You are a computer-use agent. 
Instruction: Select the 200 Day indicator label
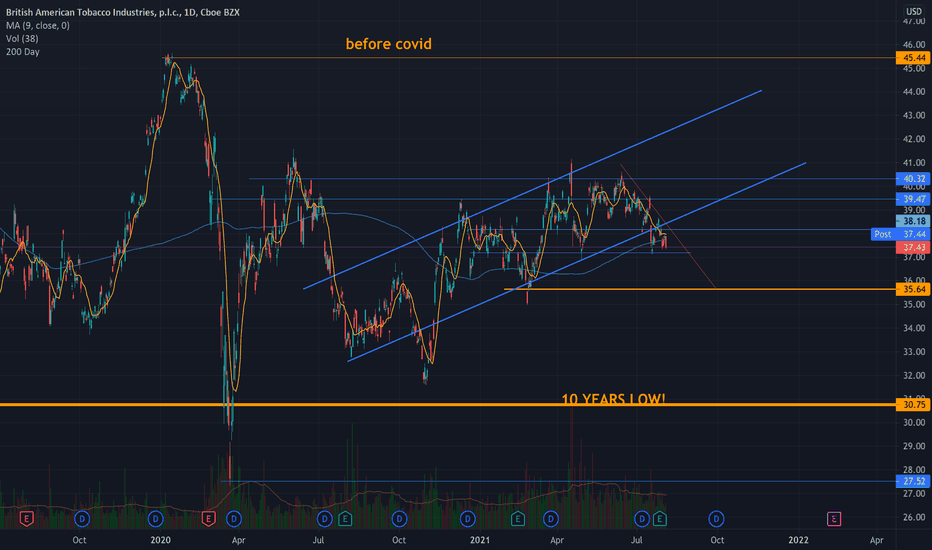coord(23,52)
